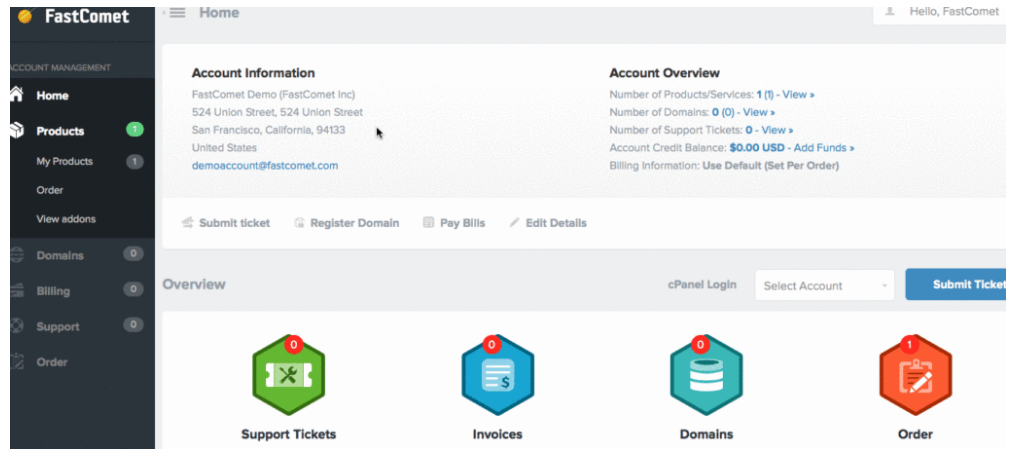The height and width of the screenshot is (459, 1018).
Task: Click the Invoices label under blue icon
Action: [497, 434]
